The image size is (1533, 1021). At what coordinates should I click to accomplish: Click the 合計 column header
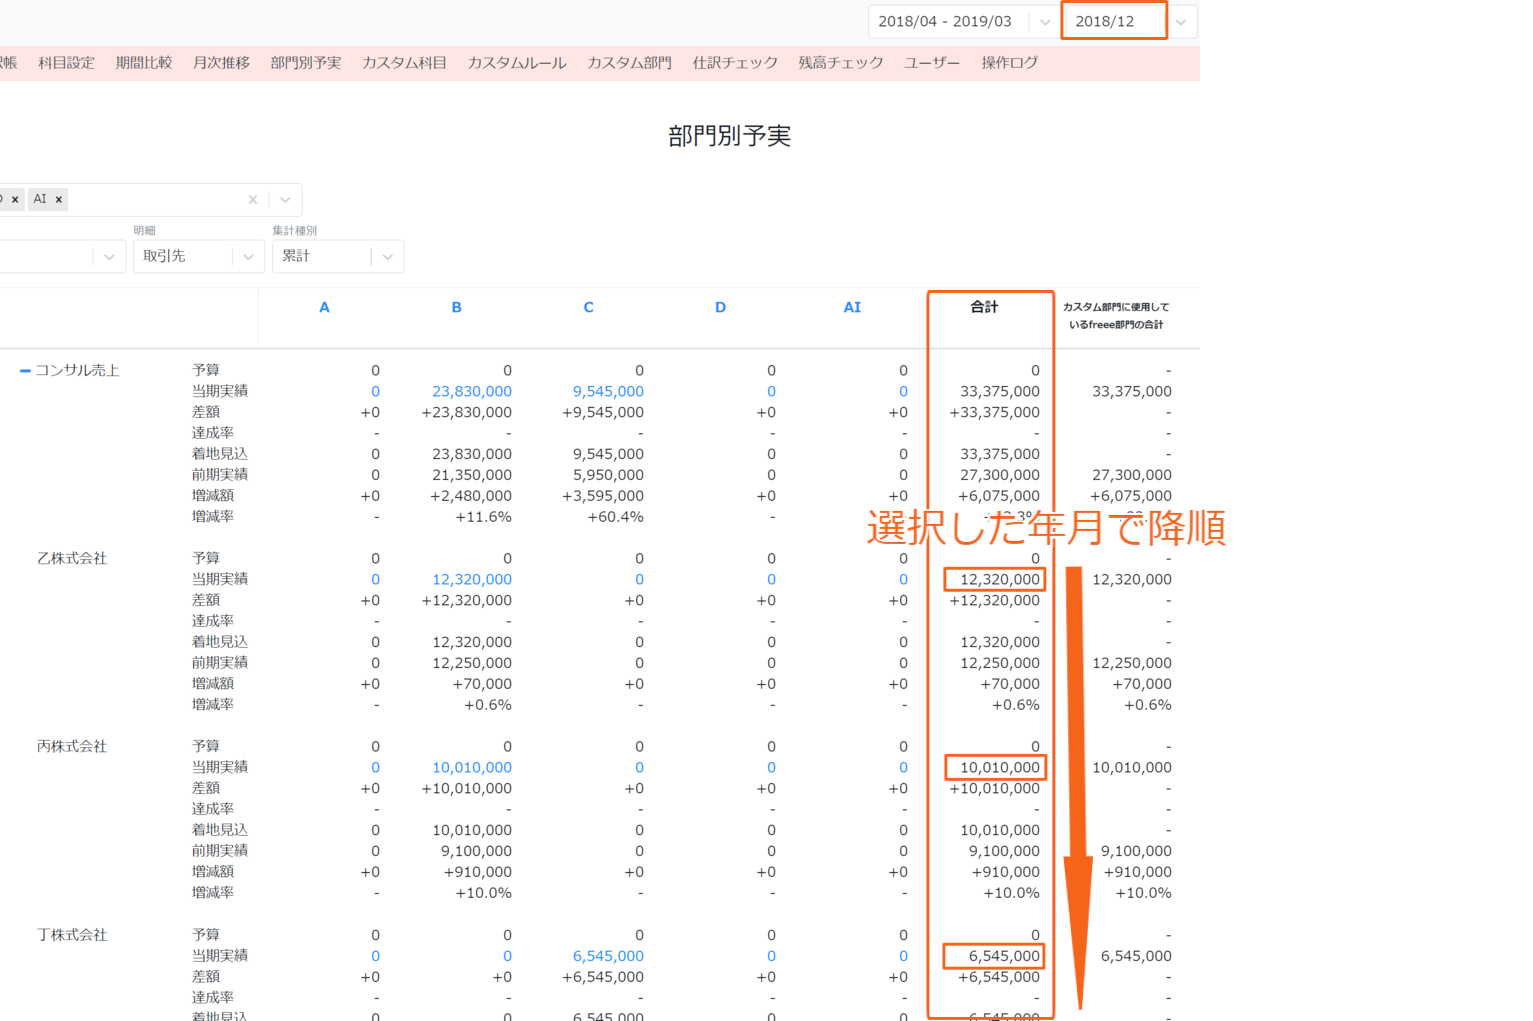click(x=984, y=307)
